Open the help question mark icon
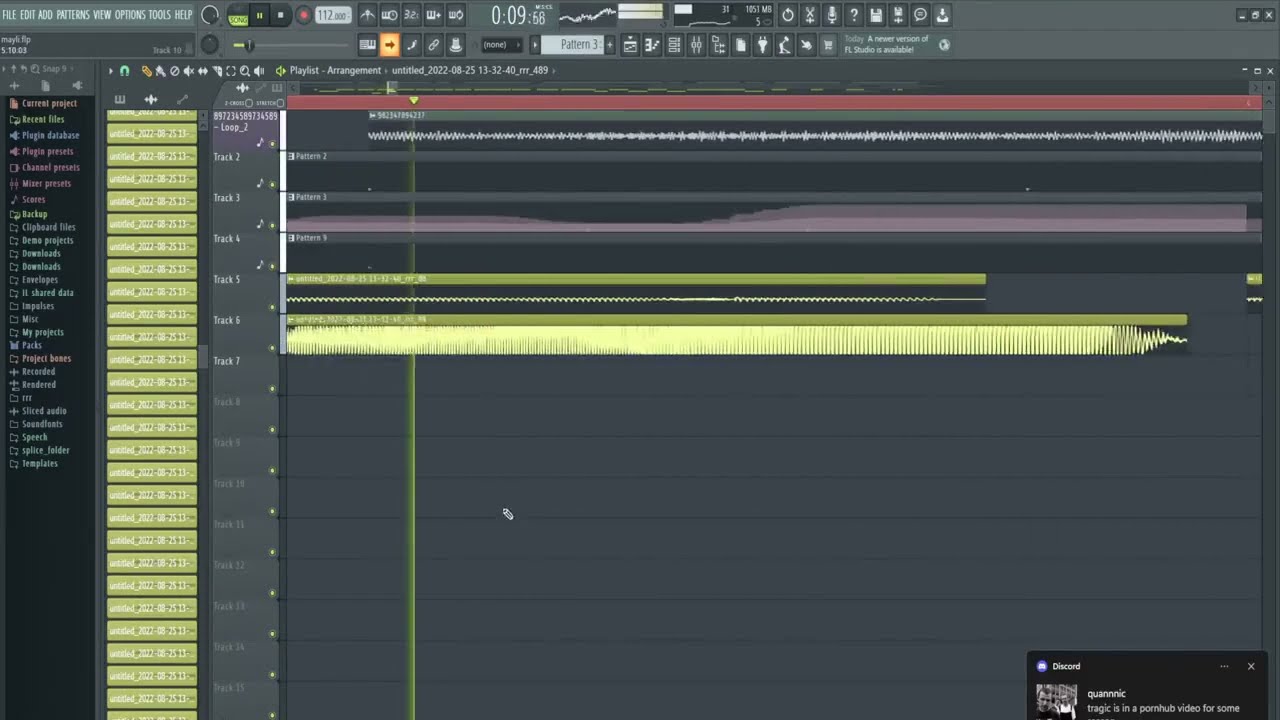The width and height of the screenshot is (1280, 720). click(854, 15)
